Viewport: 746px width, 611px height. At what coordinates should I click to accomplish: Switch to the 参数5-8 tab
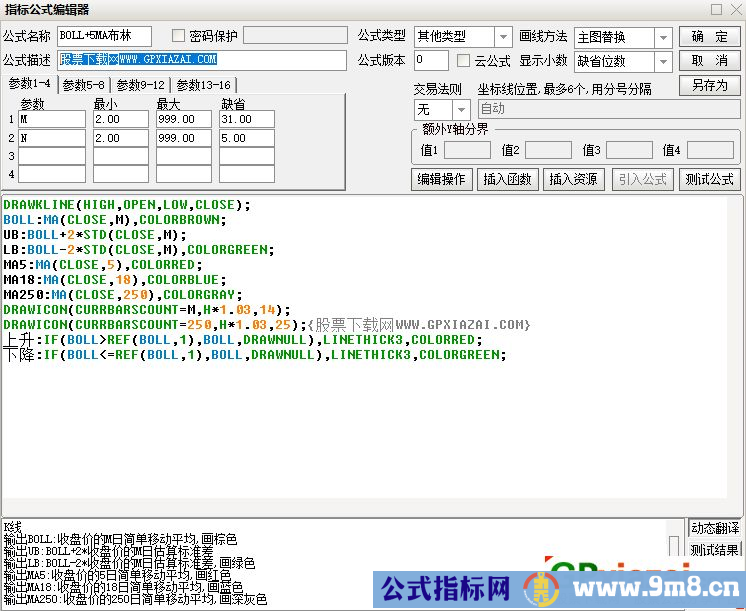click(84, 85)
